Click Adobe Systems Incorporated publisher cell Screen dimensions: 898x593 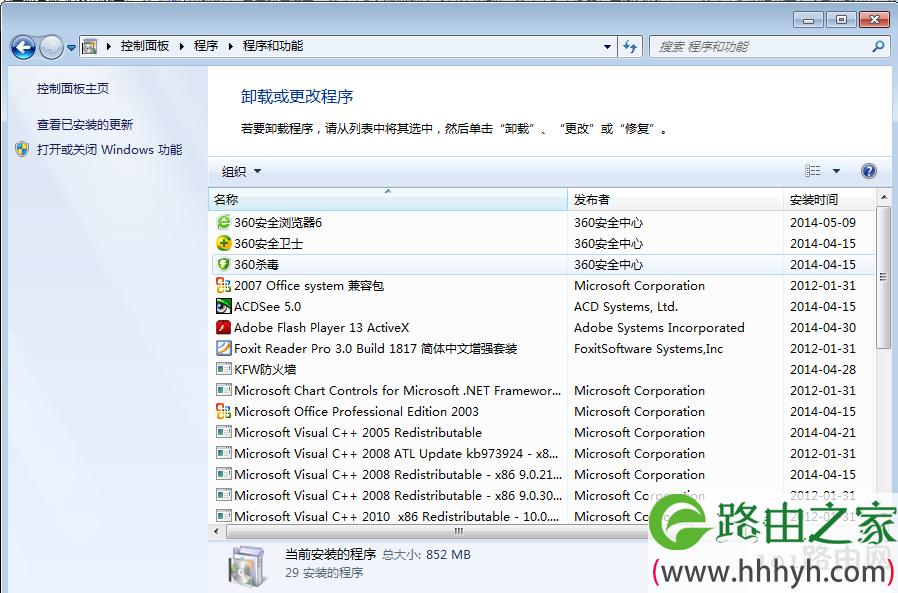tap(659, 328)
